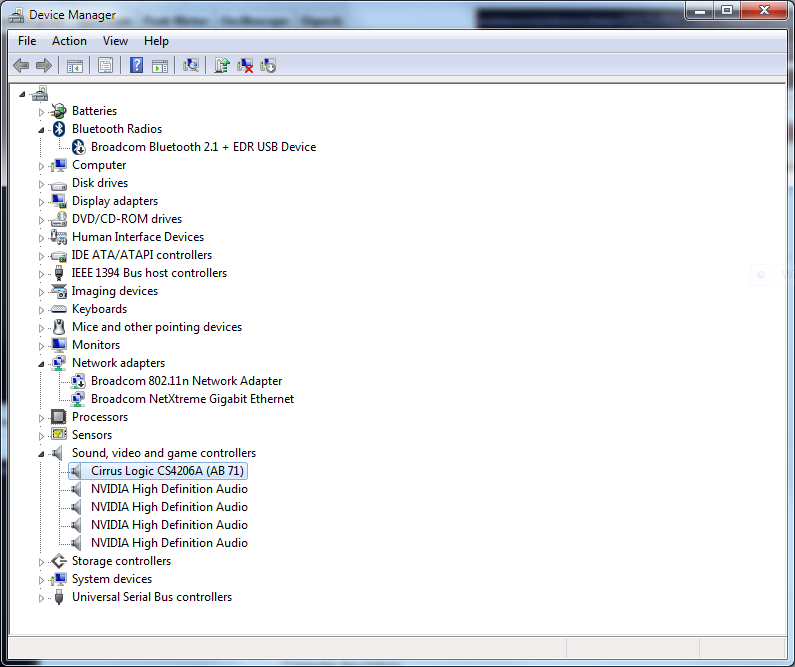Click the Uninstall device icon with red X
795x667 pixels.
pos(245,65)
